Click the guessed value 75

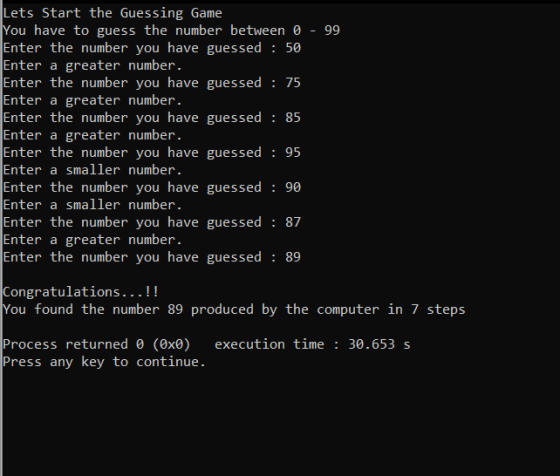click(293, 83)
